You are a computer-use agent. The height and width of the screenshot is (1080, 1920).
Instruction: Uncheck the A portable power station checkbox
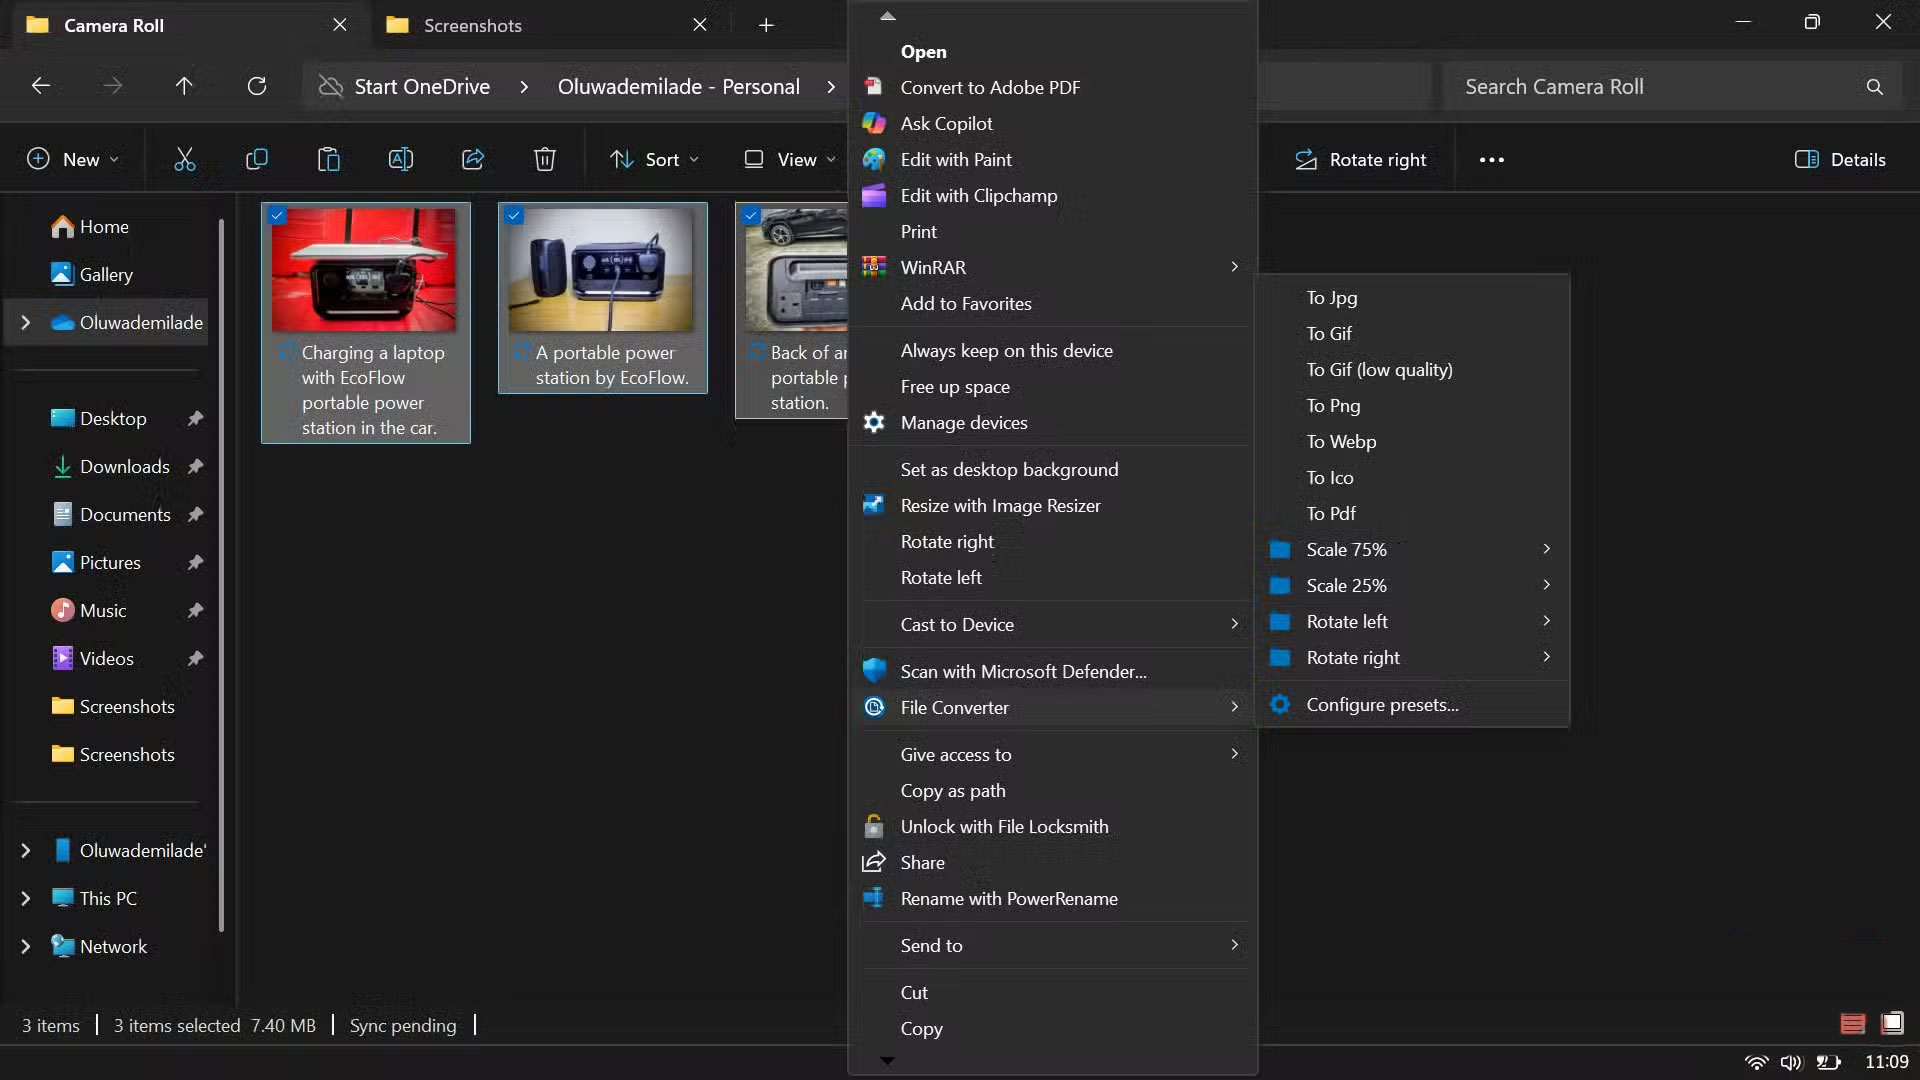click(x=514, y=216)
